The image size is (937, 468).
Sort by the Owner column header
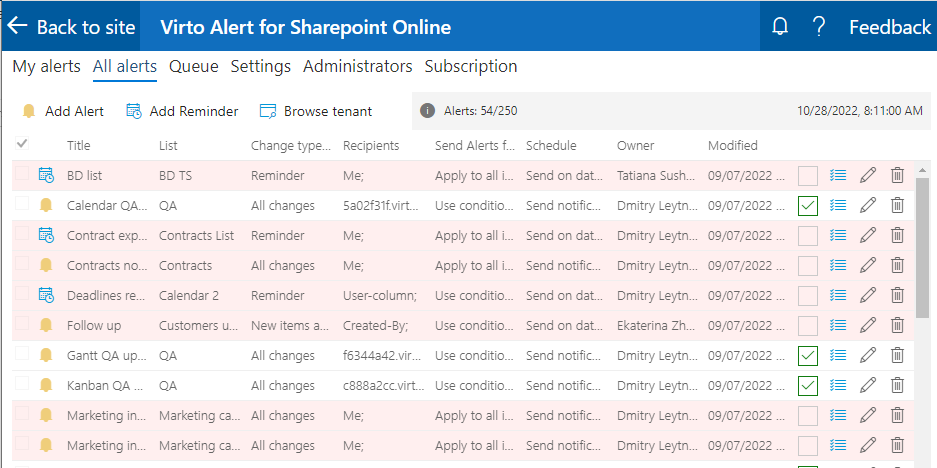click(635, 145)
